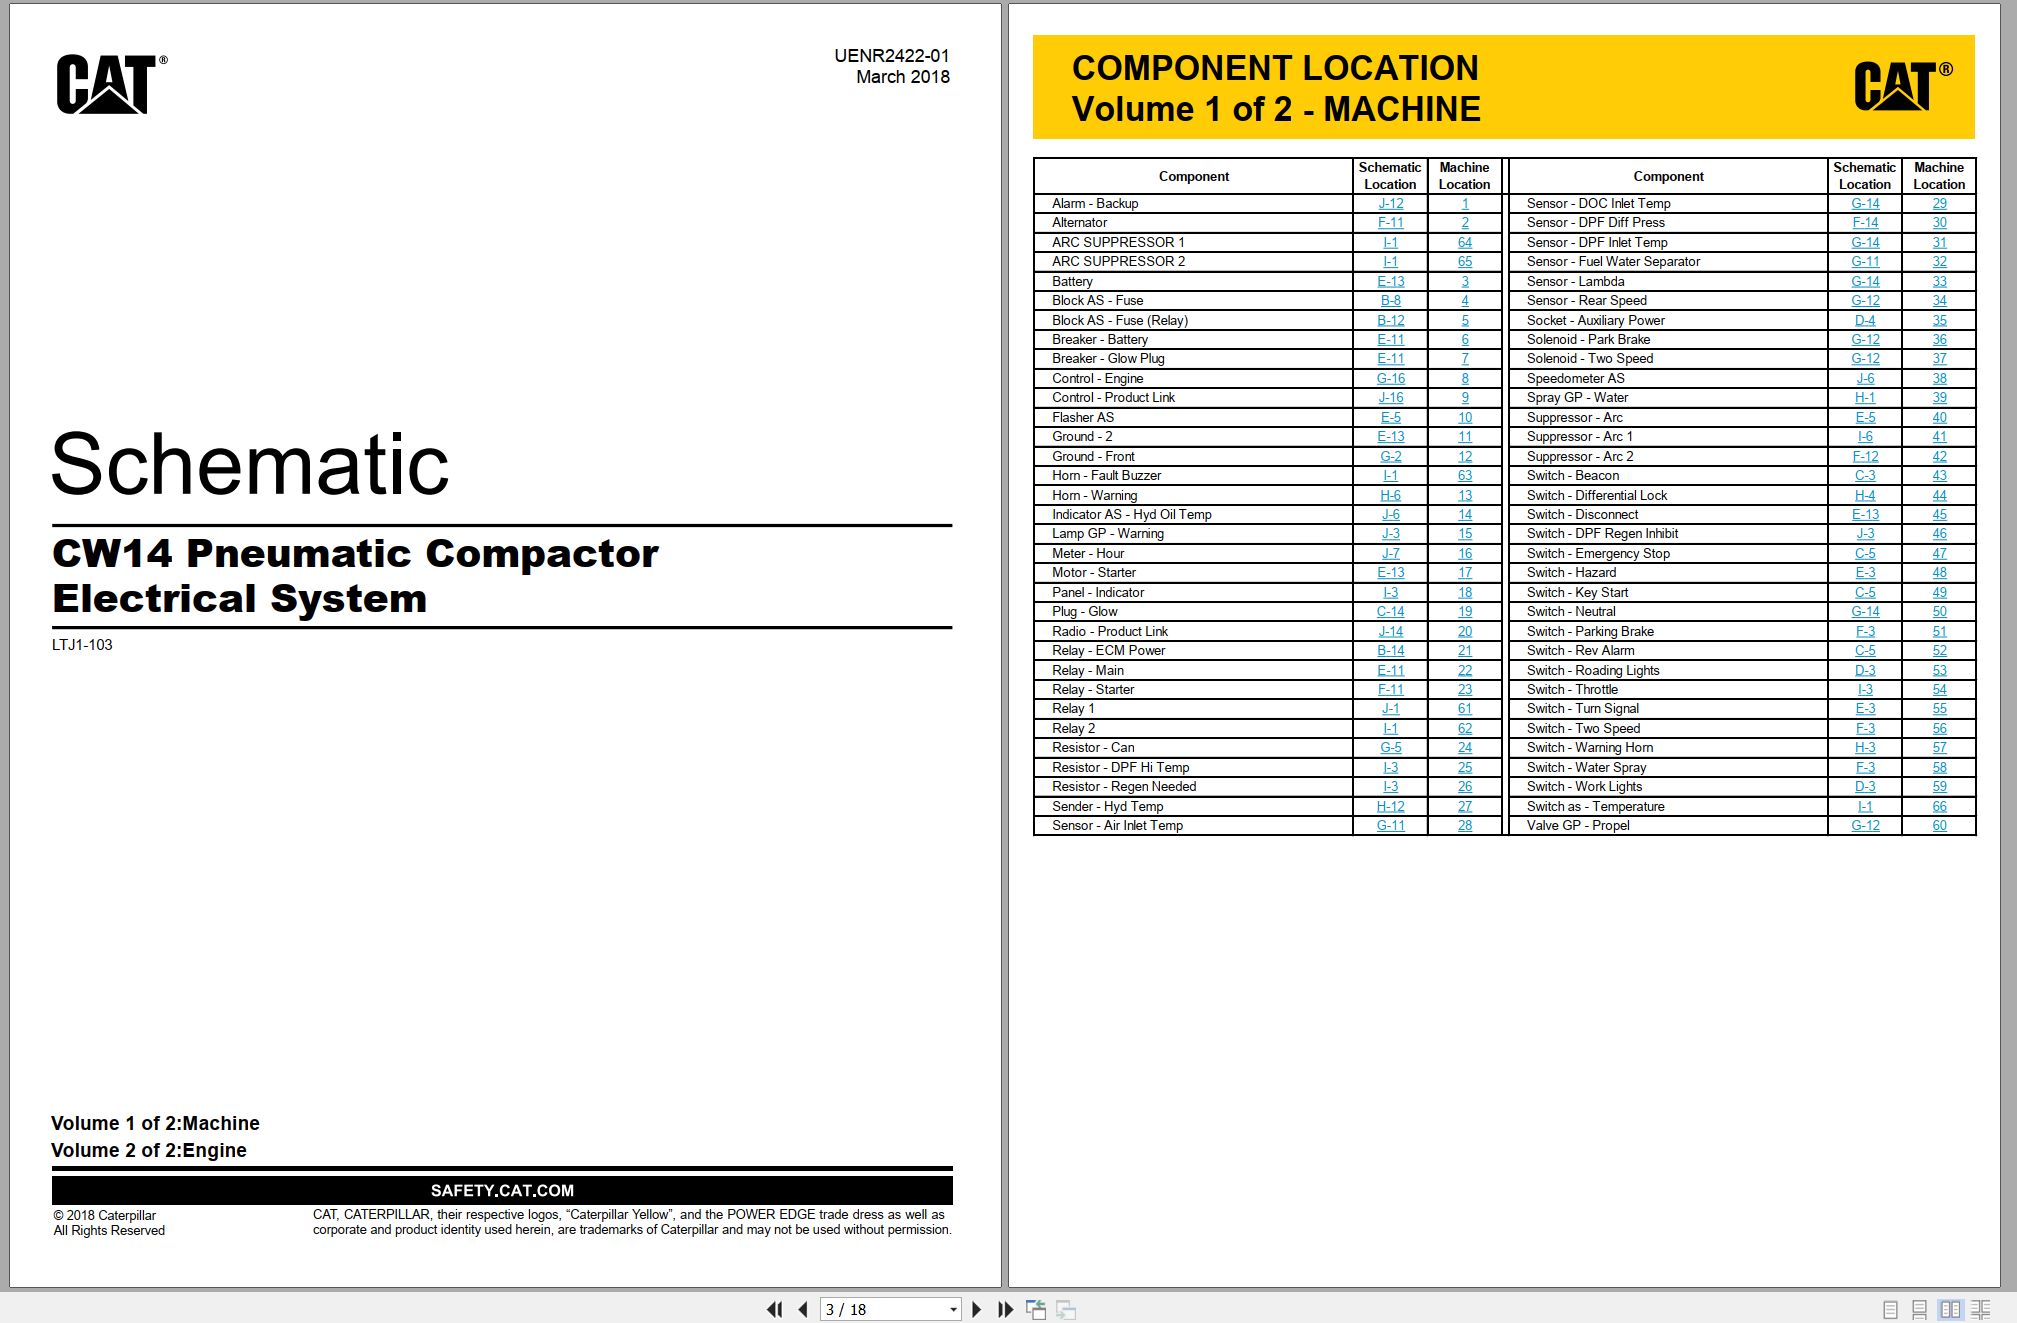Go to the previous page
Viewport: 2017px width, 1323px height.
tap(803, 1309)
